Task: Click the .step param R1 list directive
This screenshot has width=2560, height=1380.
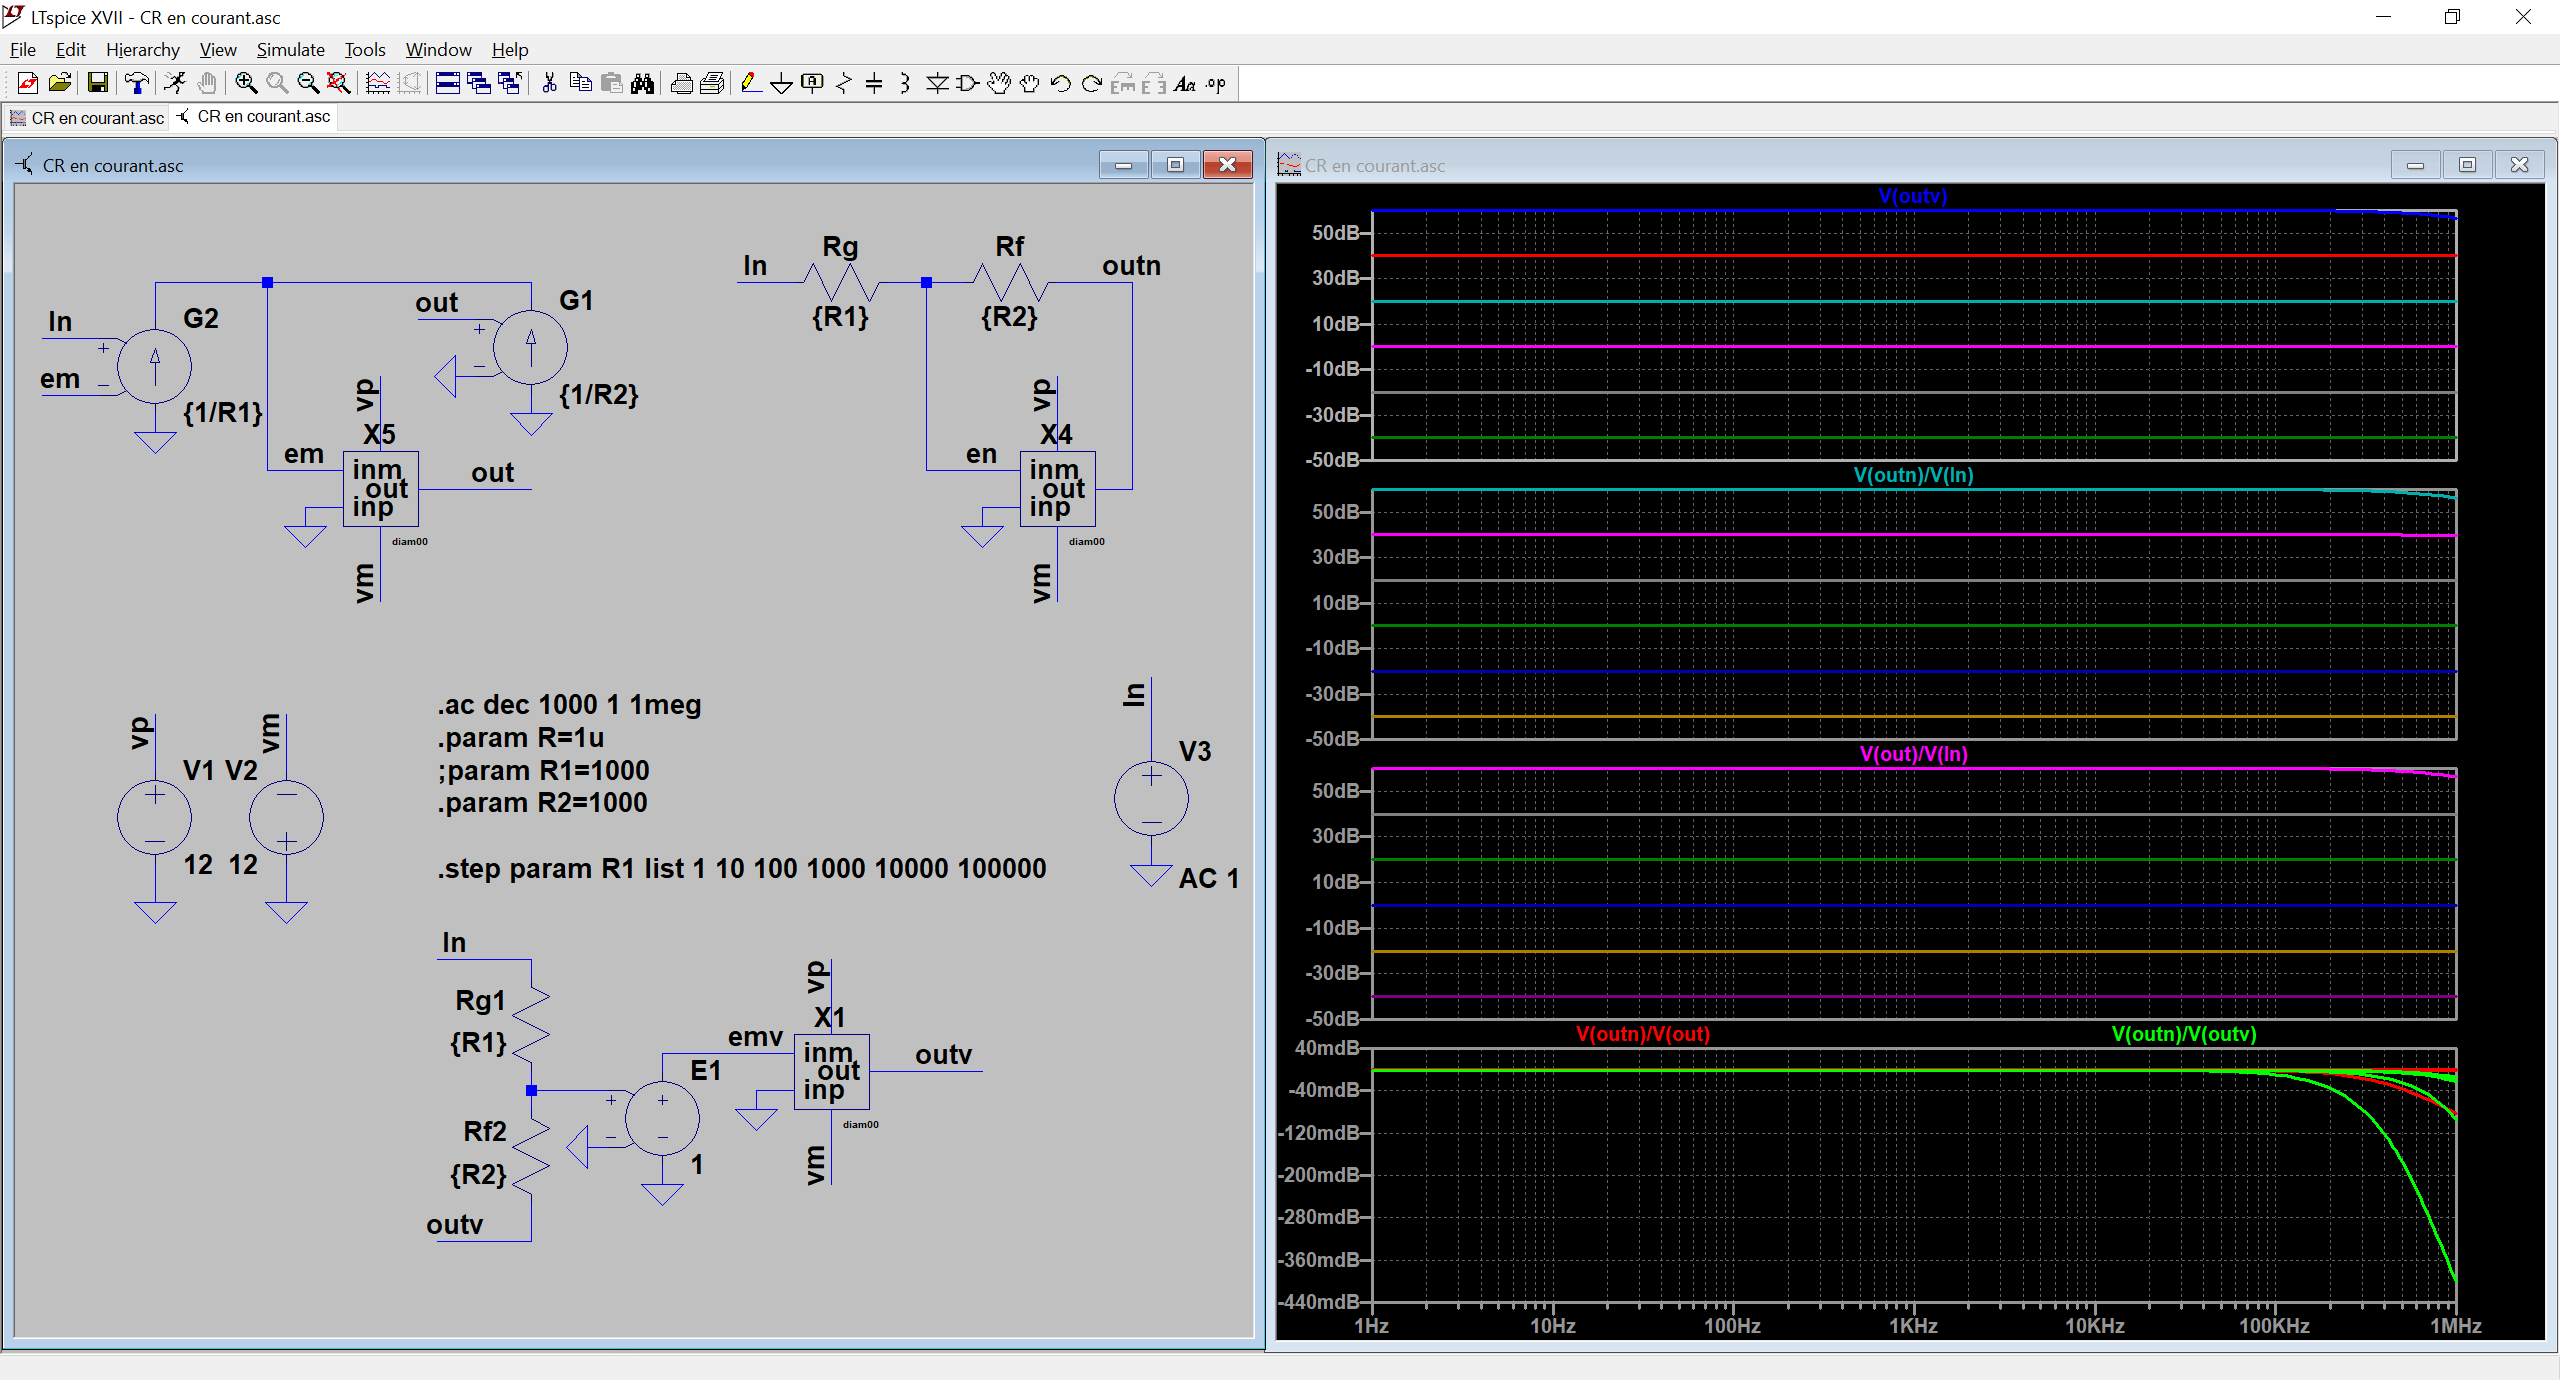Action: point(741,868)
